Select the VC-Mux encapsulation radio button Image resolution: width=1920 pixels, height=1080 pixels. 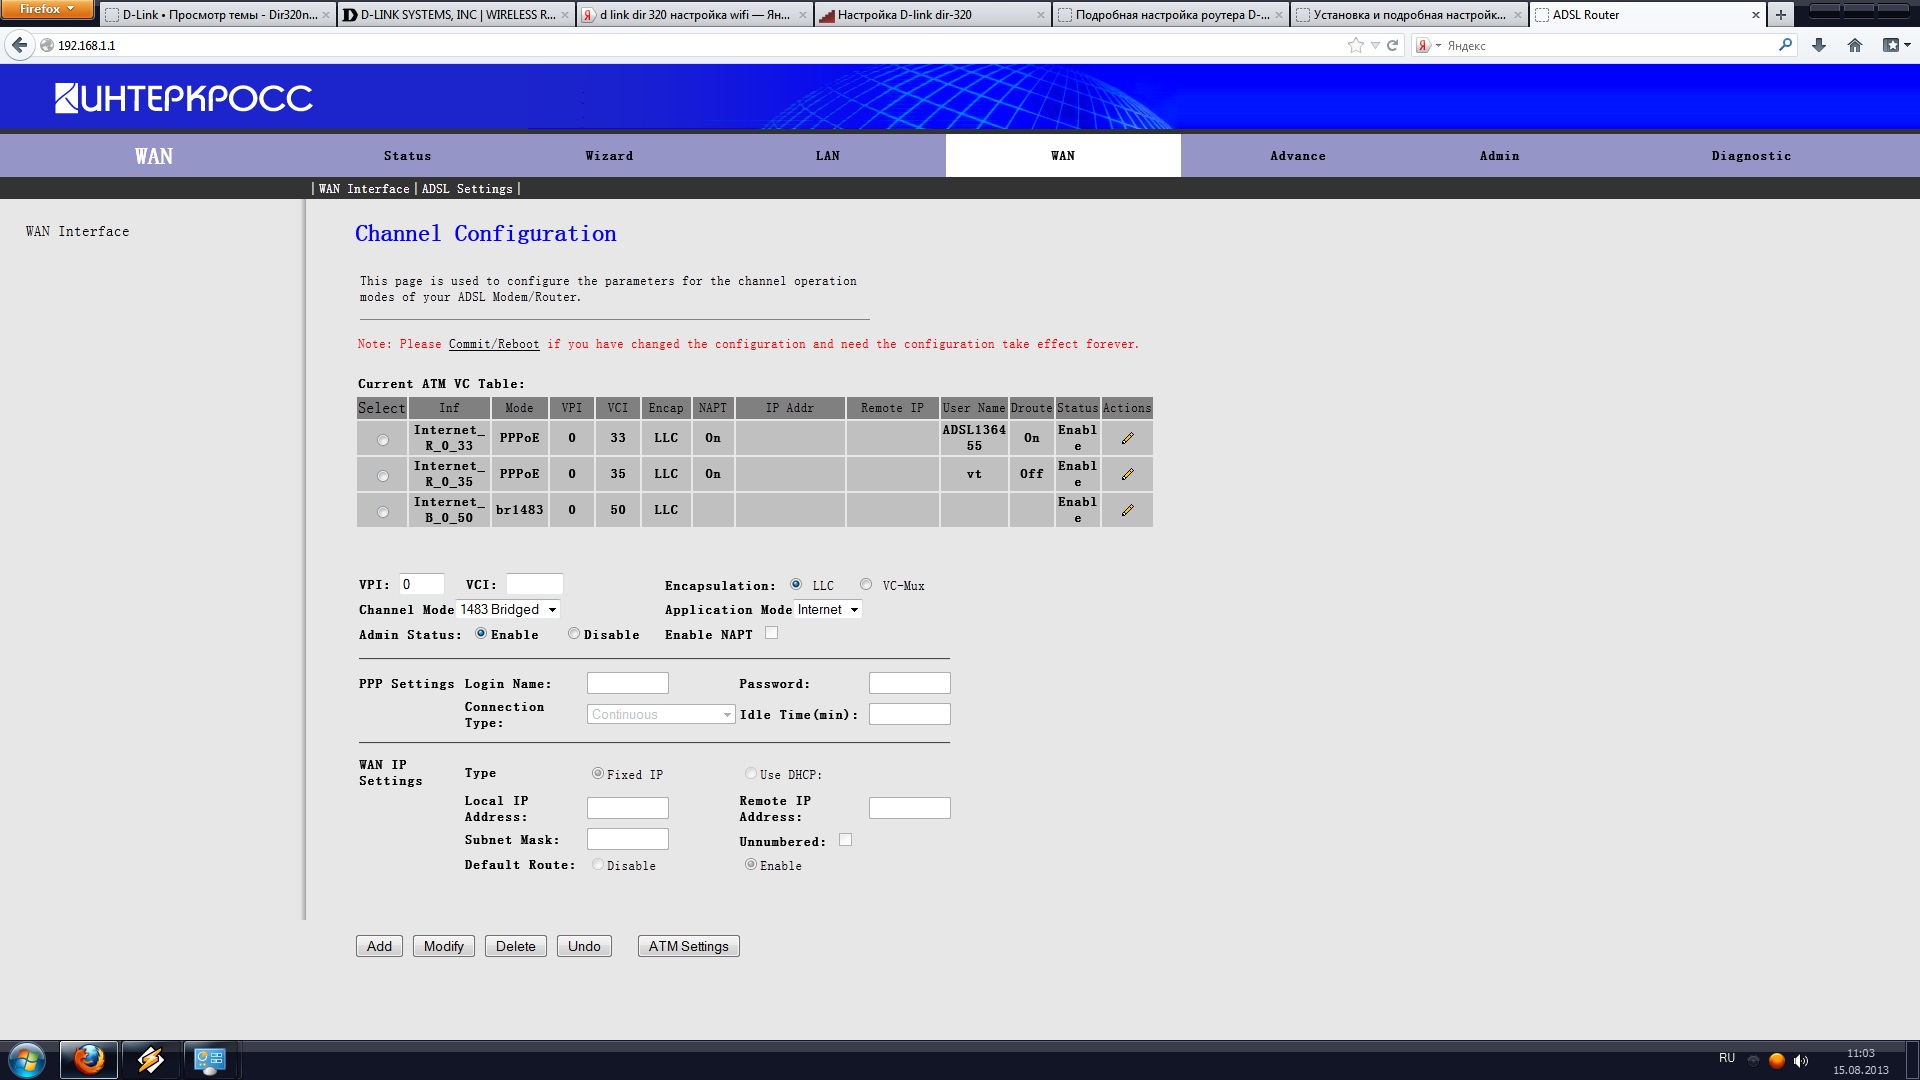click(866, 585)
